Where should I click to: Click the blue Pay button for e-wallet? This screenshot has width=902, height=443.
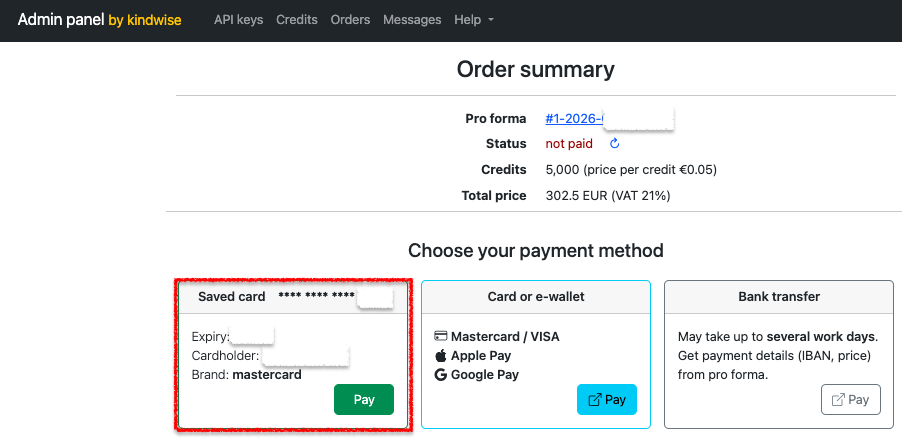coord(607,399)
